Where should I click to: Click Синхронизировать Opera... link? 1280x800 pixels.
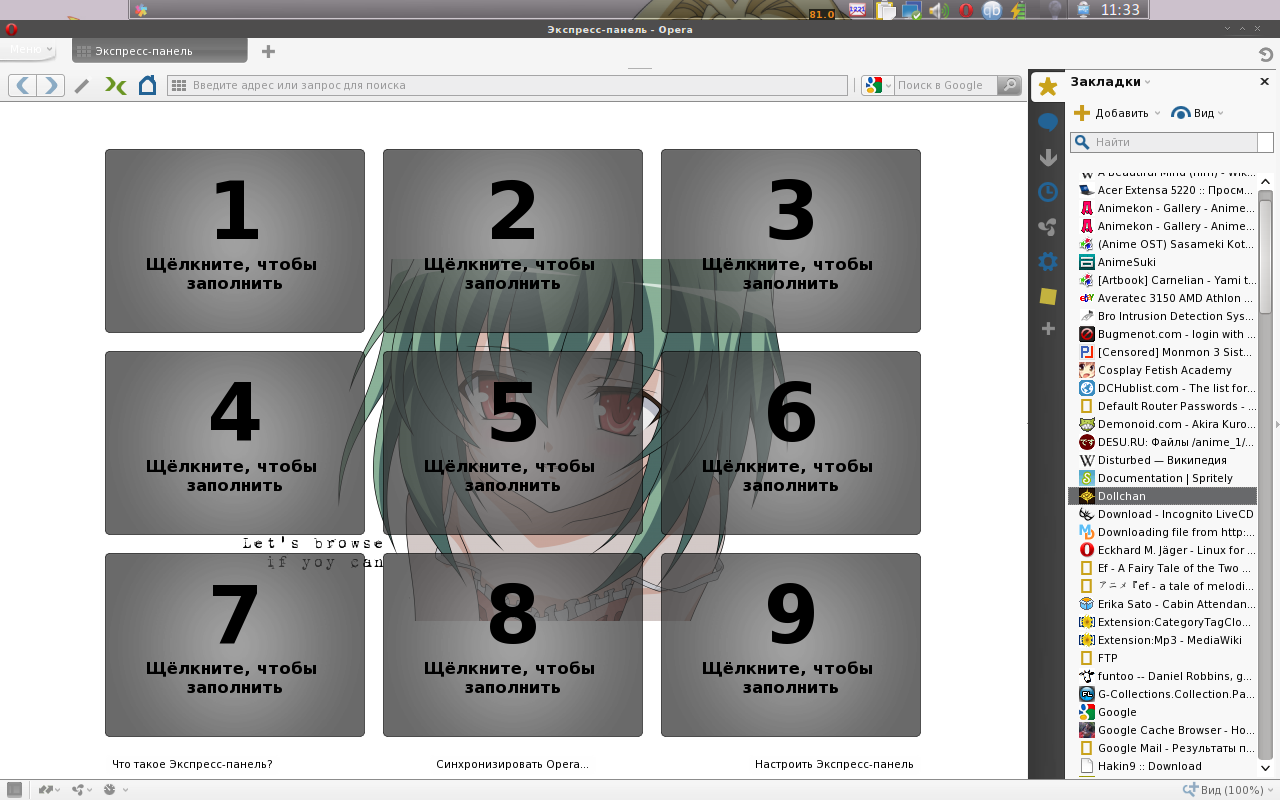(512, 764)
